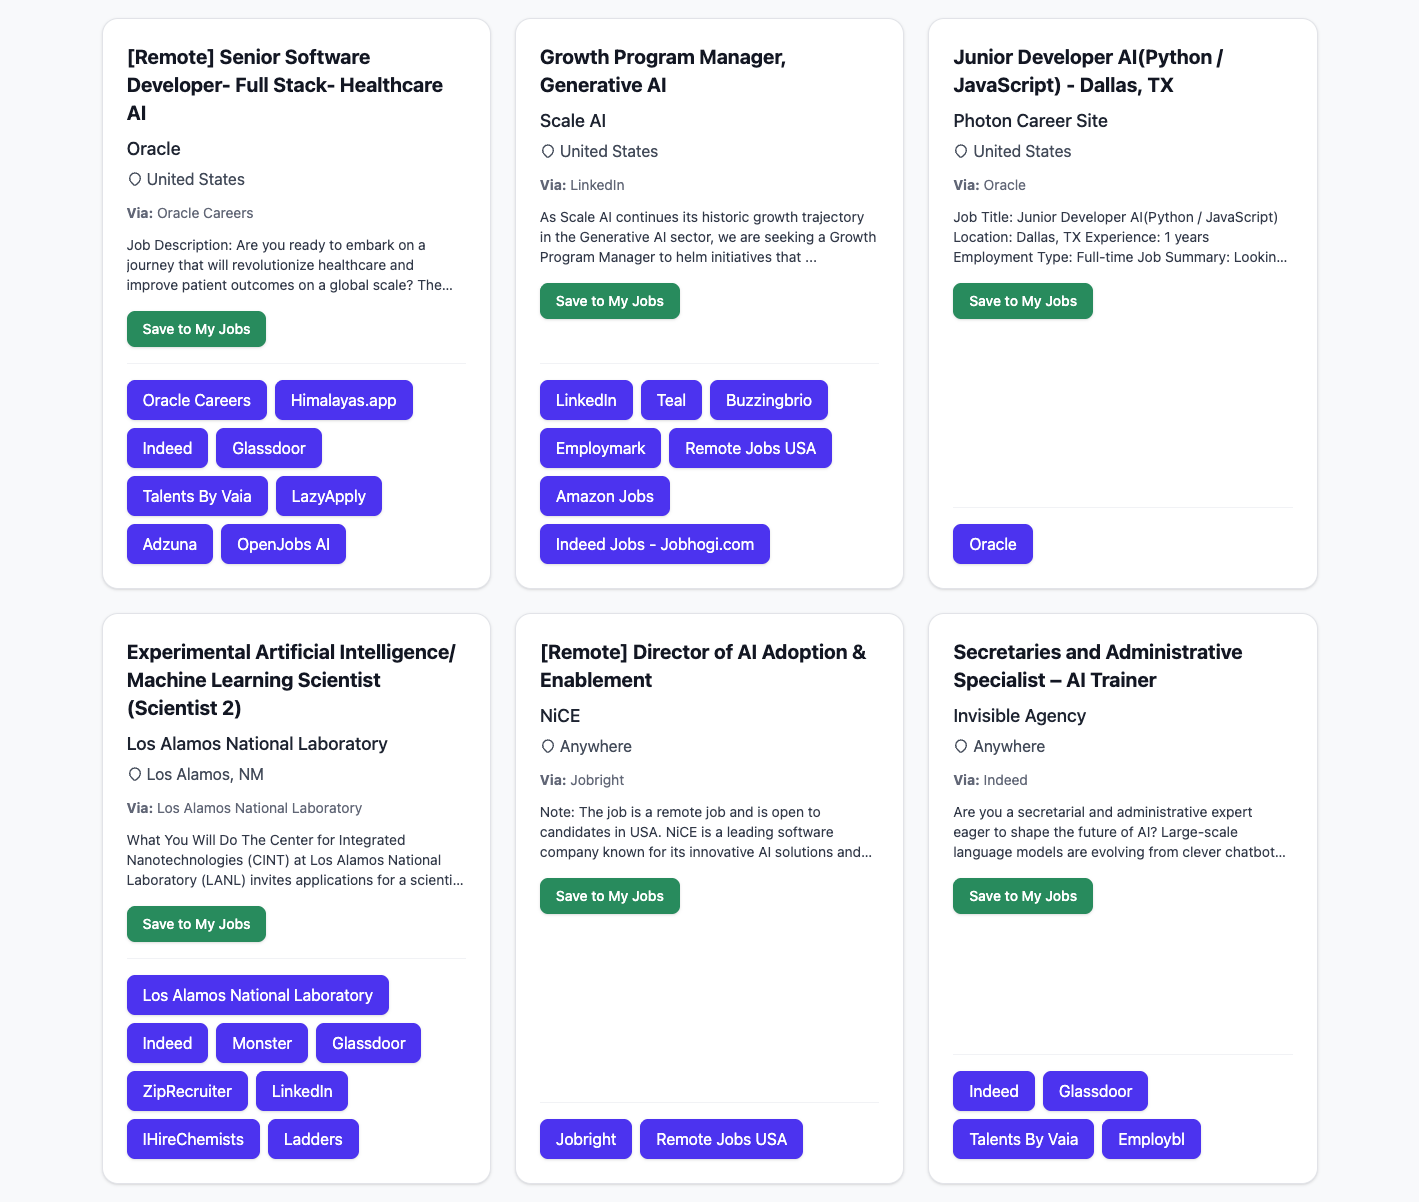Click the location pin next to Los Alamos, NM

[x=135, y=774]
